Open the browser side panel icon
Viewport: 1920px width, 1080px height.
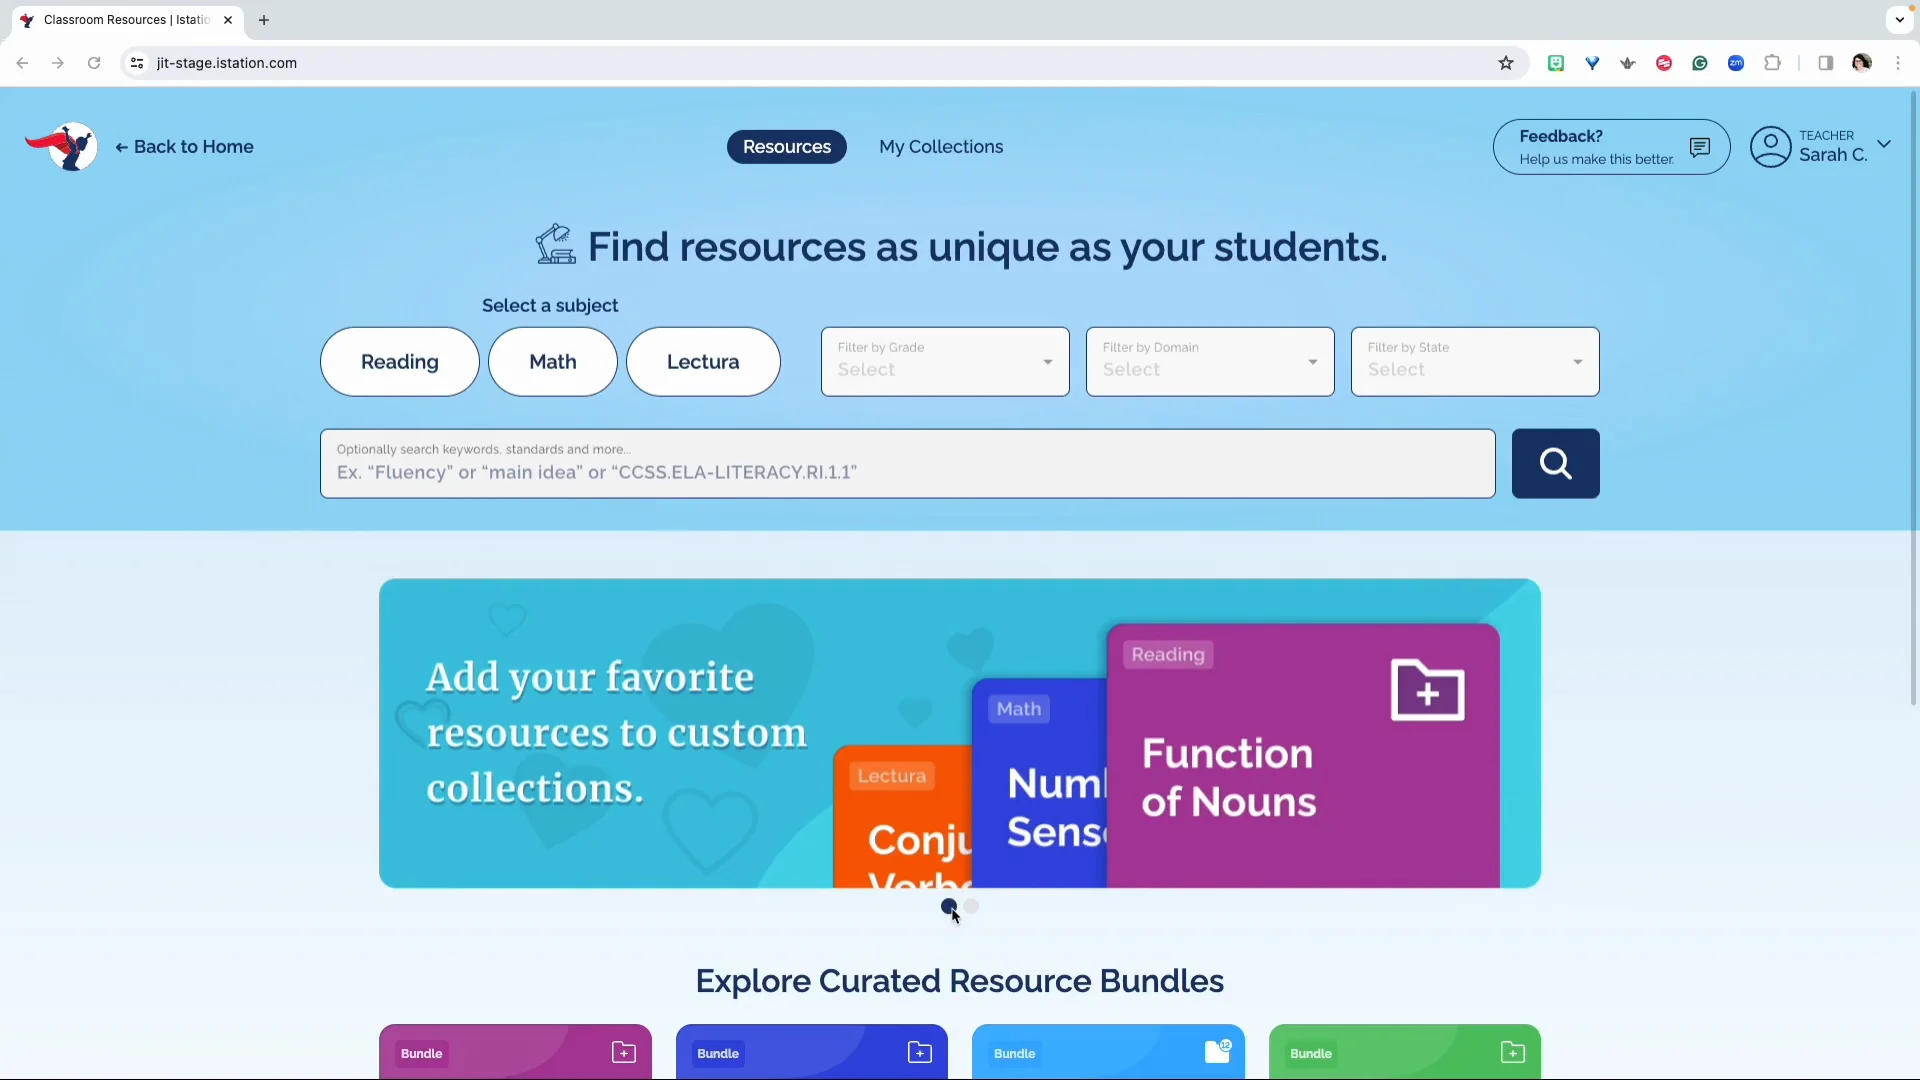pyautogui.click(x=1825, y=63)
